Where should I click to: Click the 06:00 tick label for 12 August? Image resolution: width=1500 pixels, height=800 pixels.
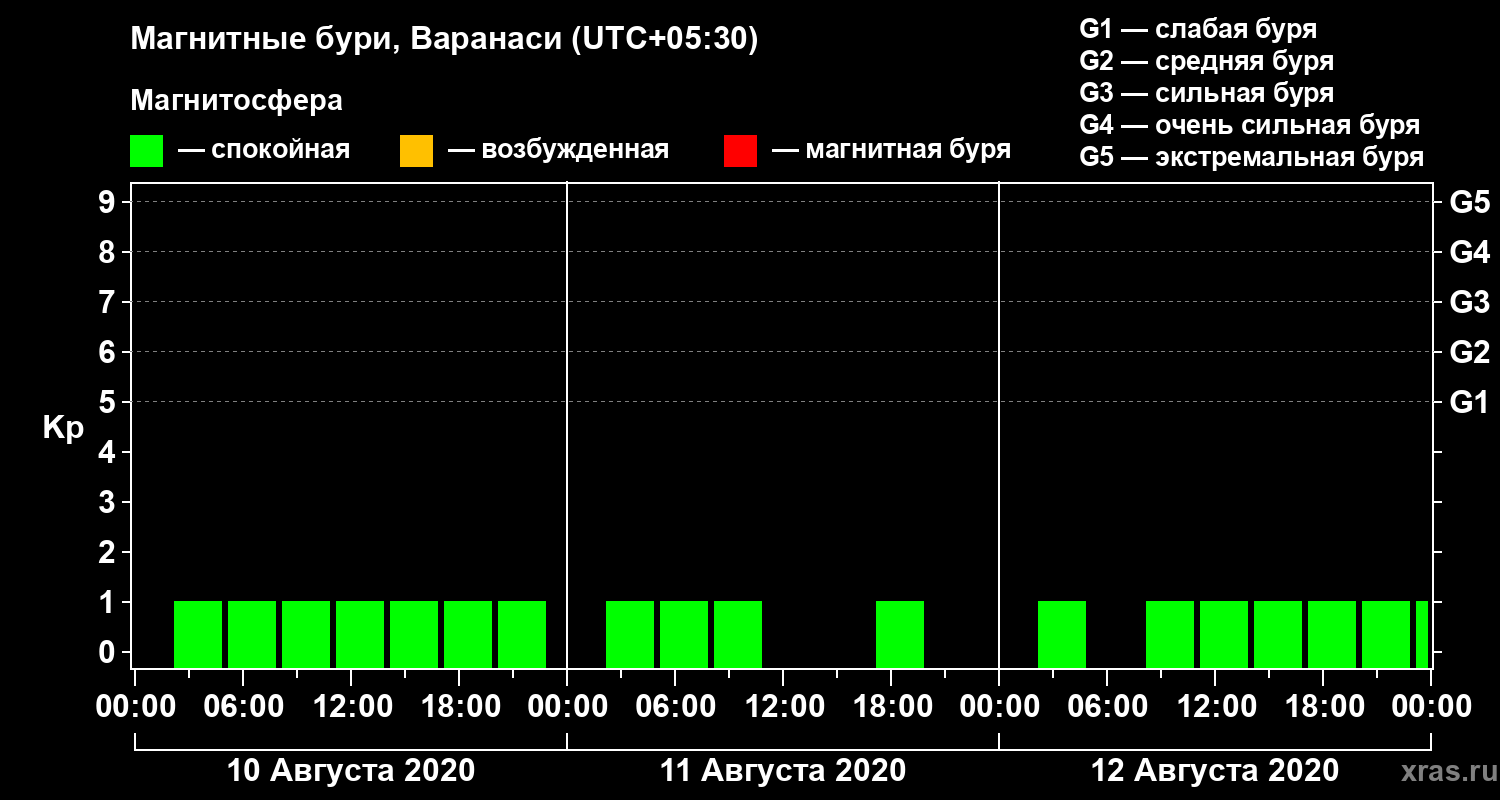[1107, 707]
